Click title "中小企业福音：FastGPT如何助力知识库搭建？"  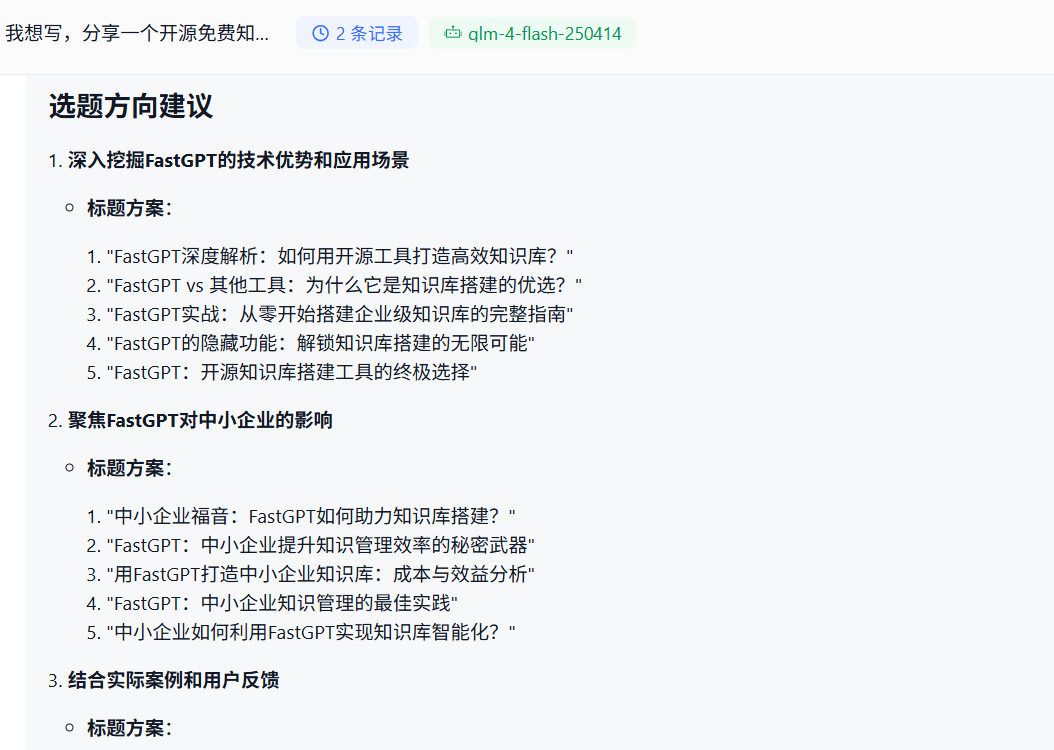click(311, 516)
